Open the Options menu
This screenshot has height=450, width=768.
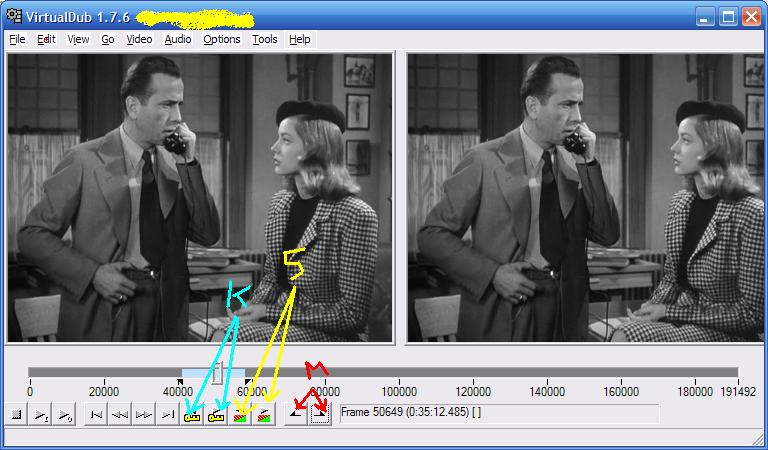tap(222, 39)
